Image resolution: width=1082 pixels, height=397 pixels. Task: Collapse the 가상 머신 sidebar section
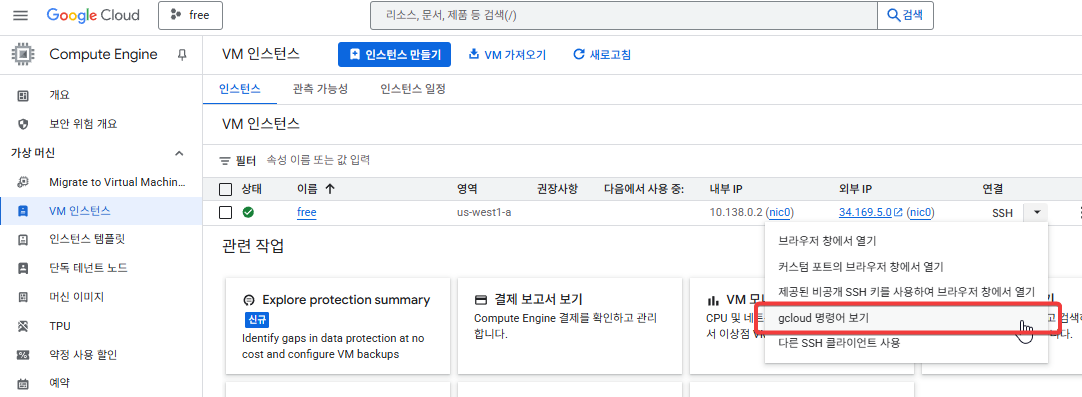pos(179,153)
